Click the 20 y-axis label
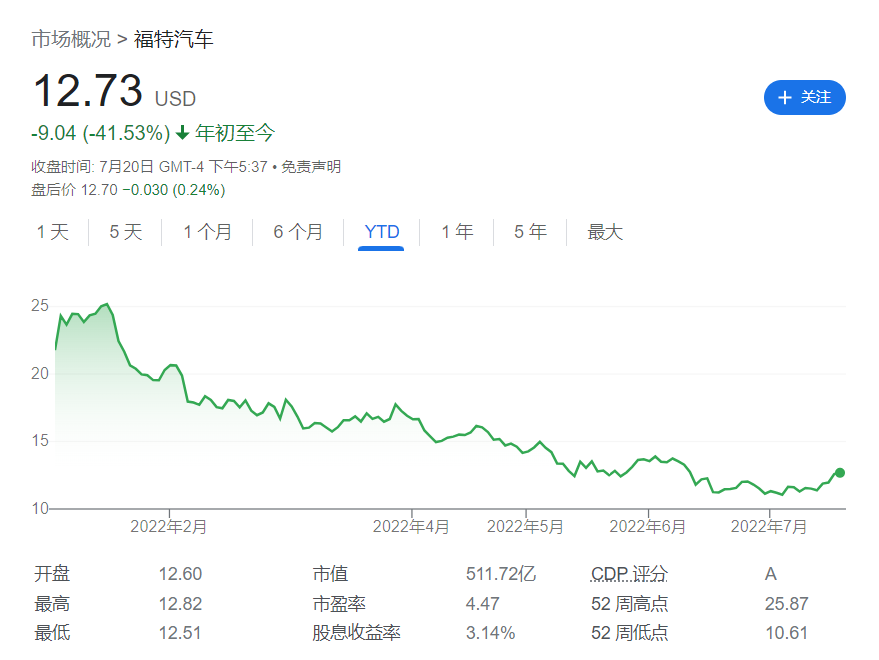879x660 pixels. point(40,373)
